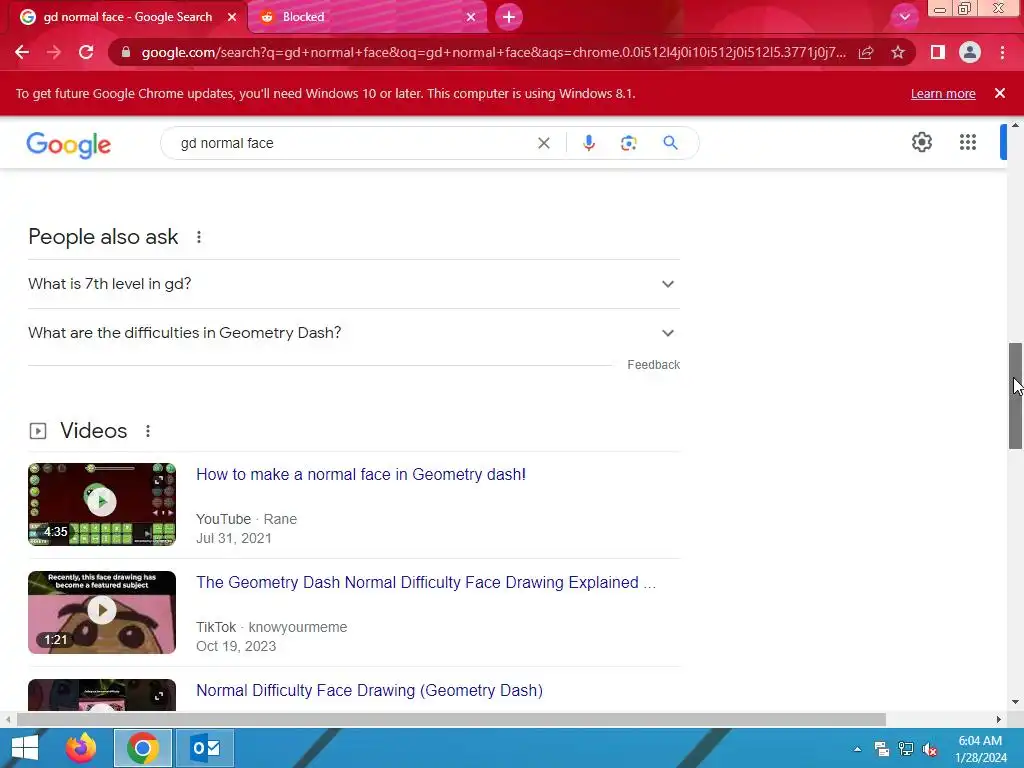Click scroll right arrow at bottom
Image resolution: width=1024 pixels, height=768 pixels.
998,719
